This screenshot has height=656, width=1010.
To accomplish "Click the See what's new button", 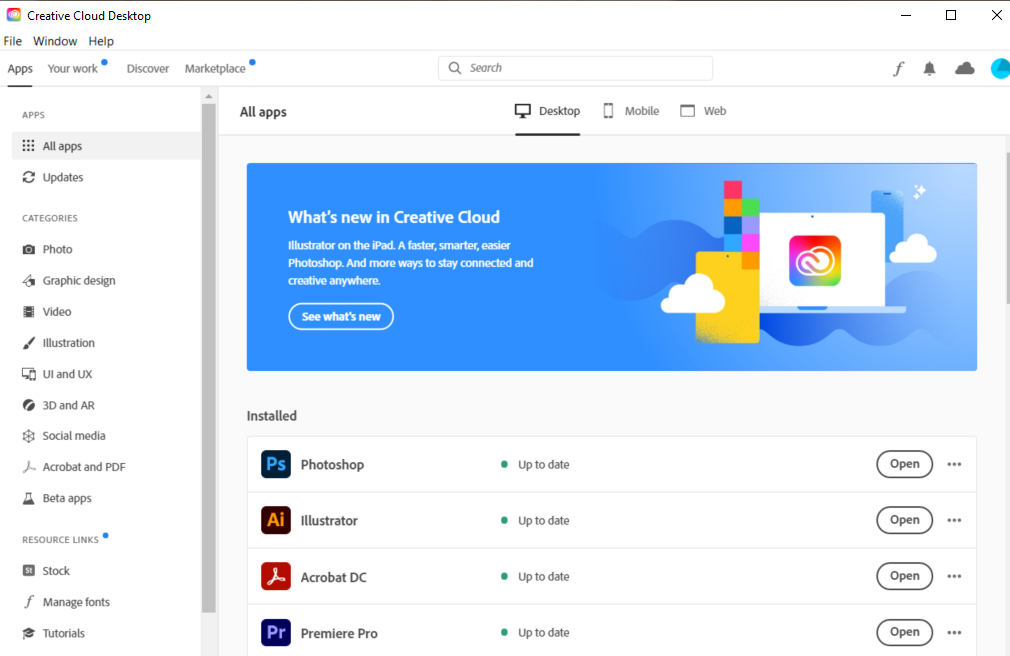I will pos(341,316).
